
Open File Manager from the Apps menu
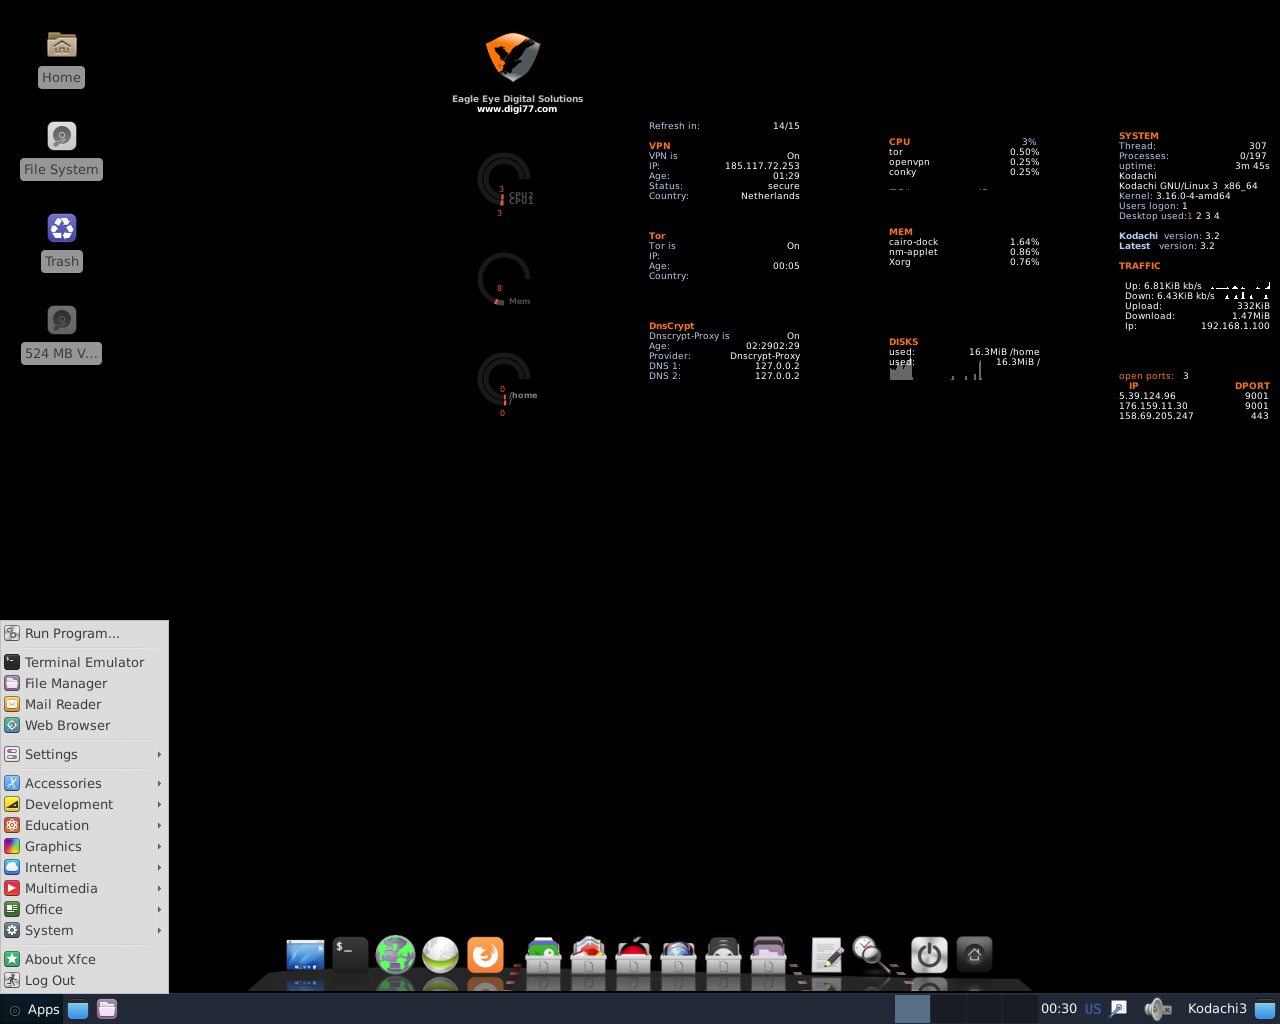(x=84, y=683)
